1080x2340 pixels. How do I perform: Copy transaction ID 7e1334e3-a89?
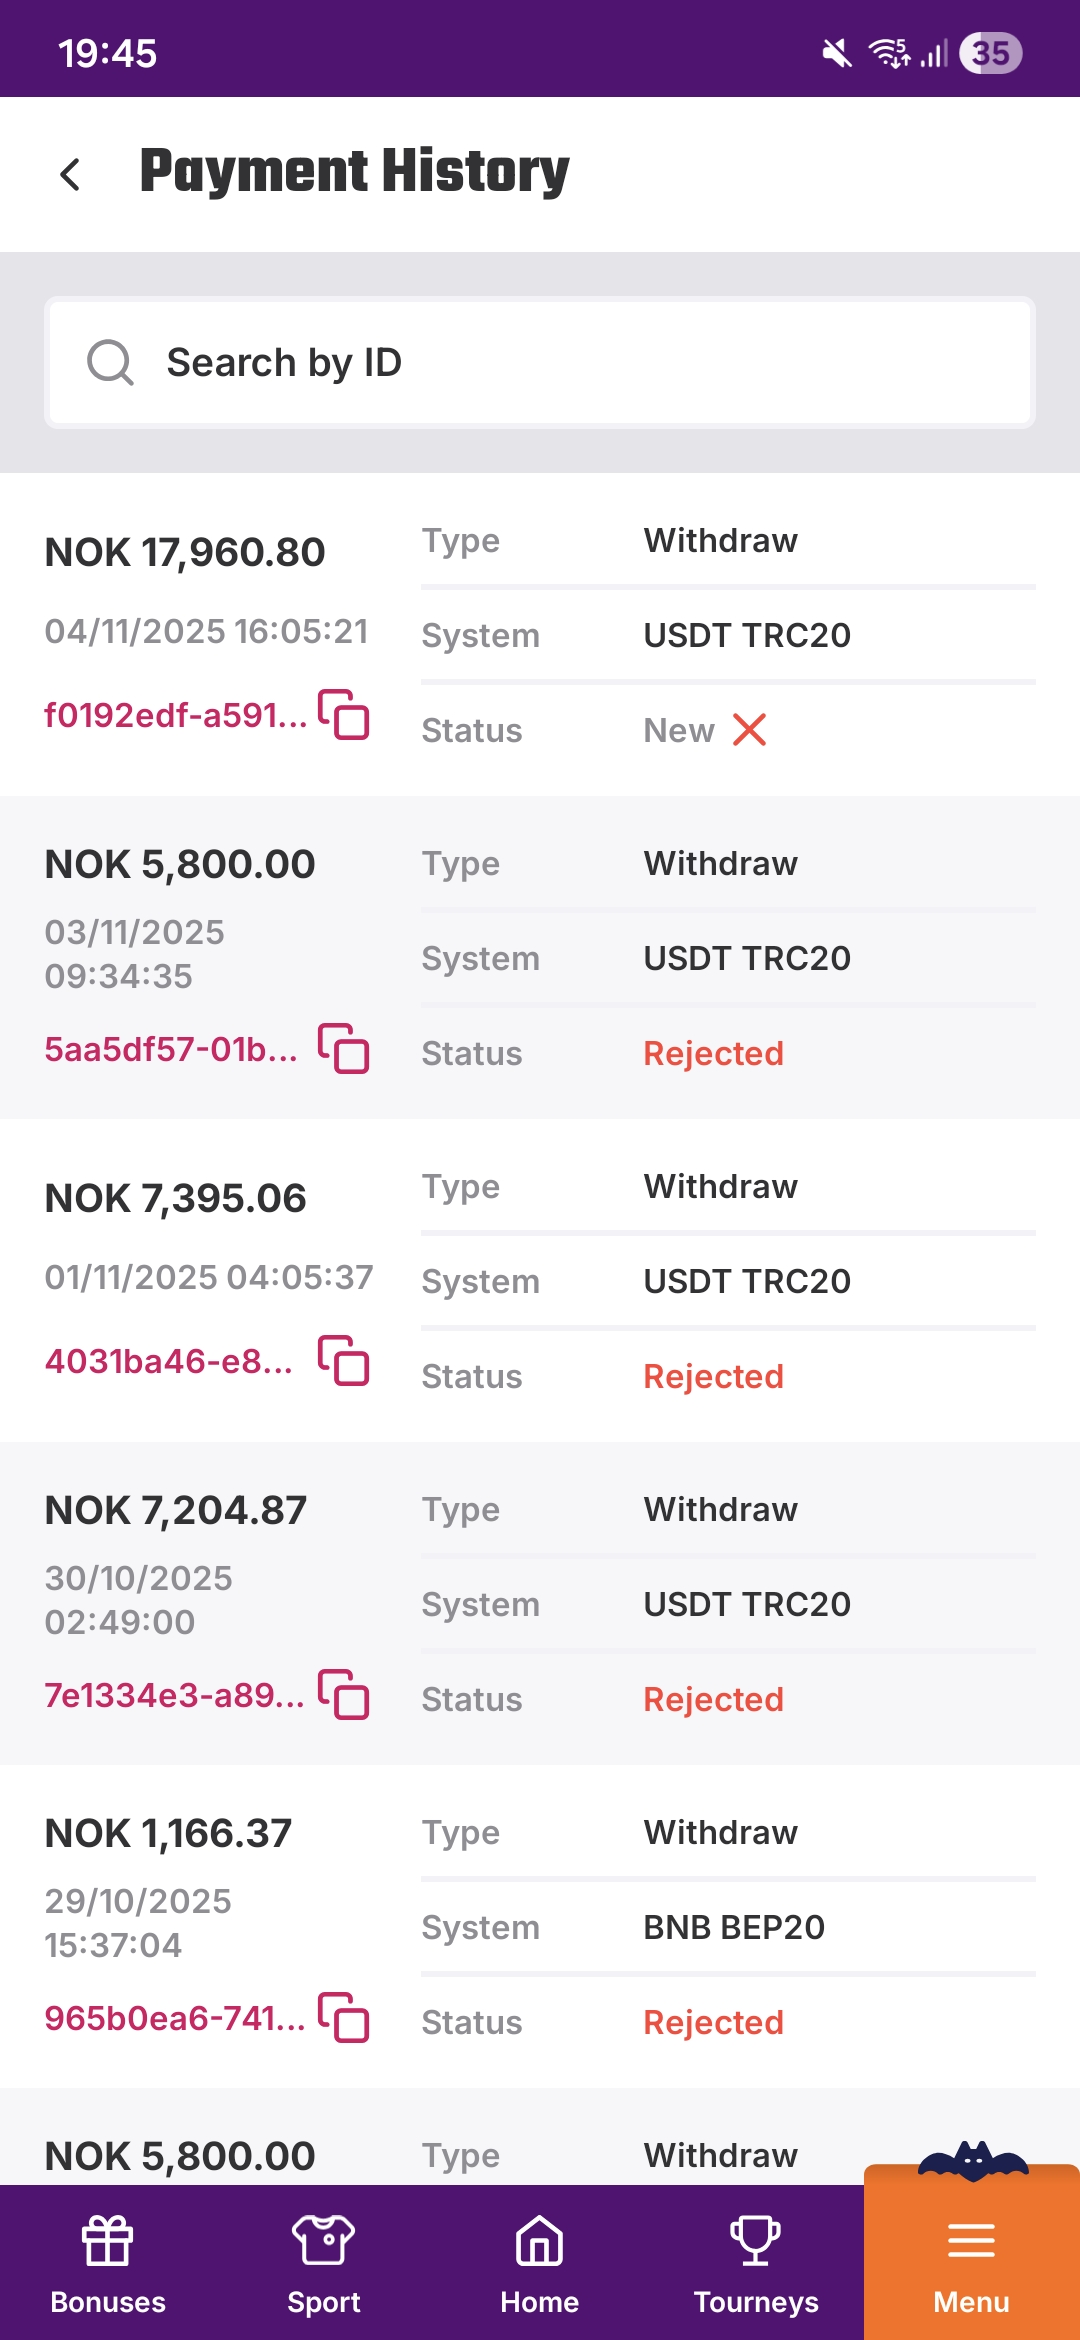pyautogui.click(x=344, y=1694)
